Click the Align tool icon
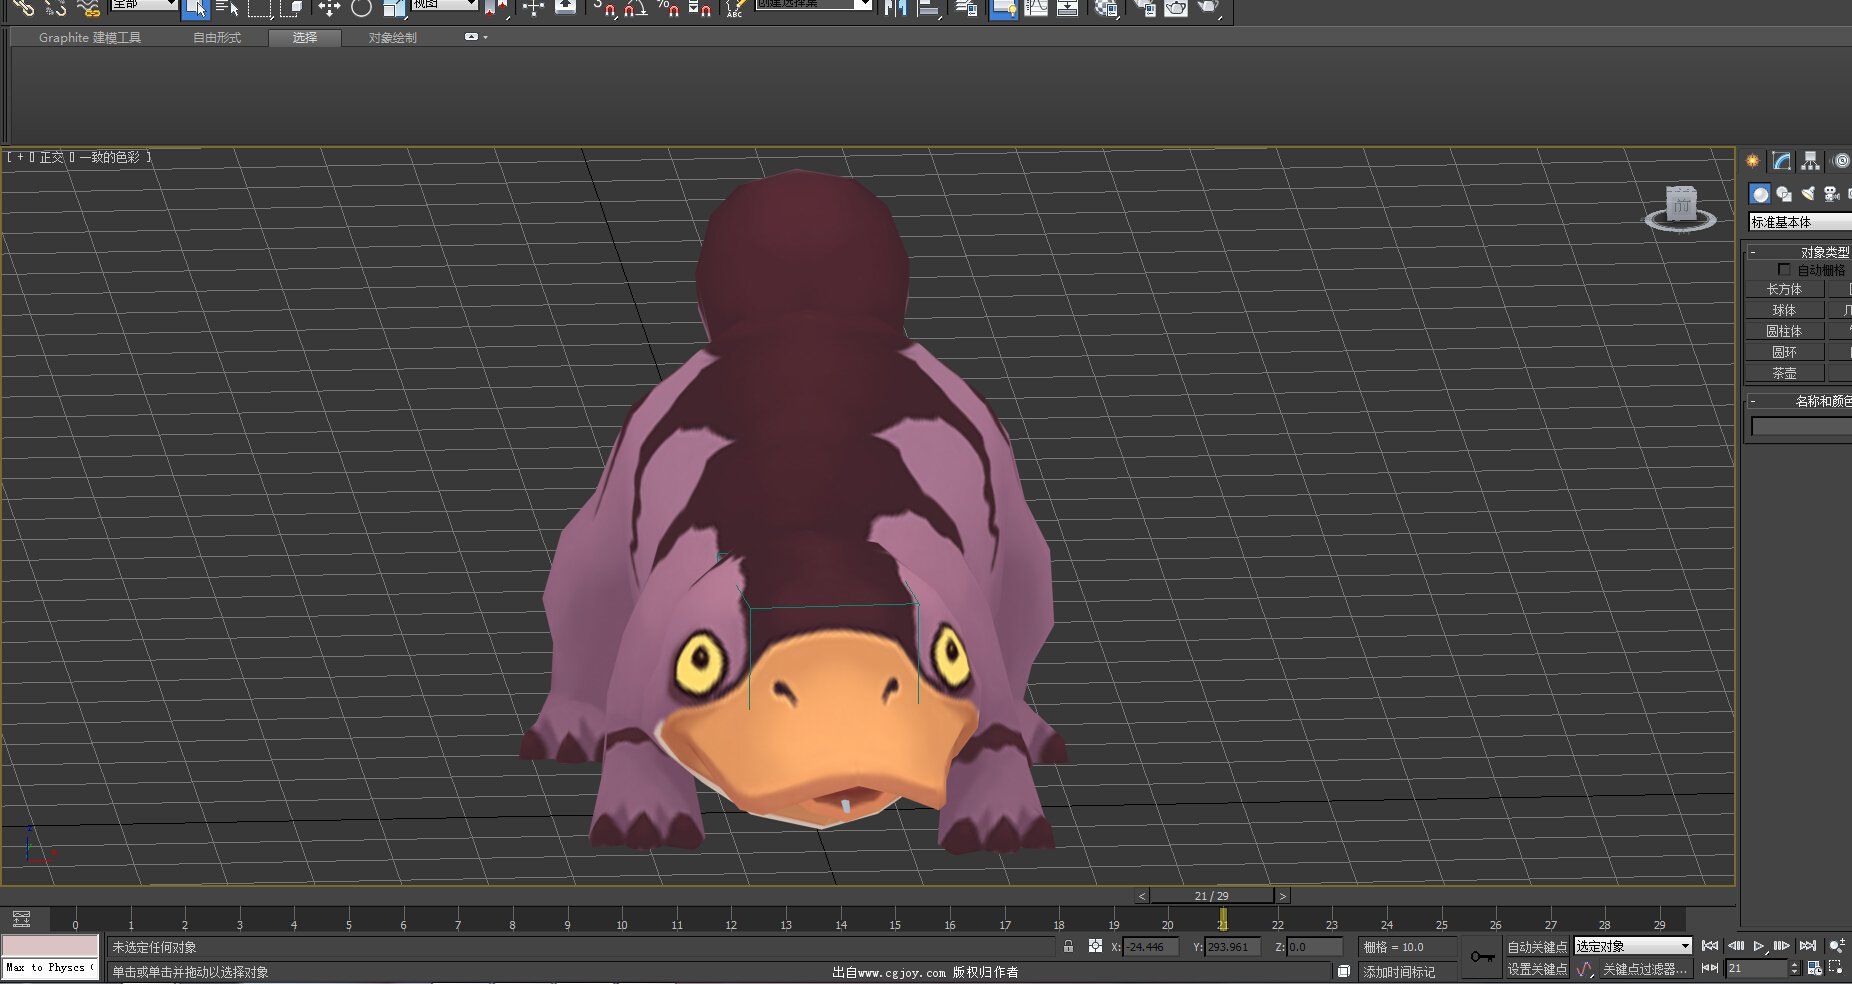Image resolution: width=1852 pixels, height=984 pixels. pos(928,8)
